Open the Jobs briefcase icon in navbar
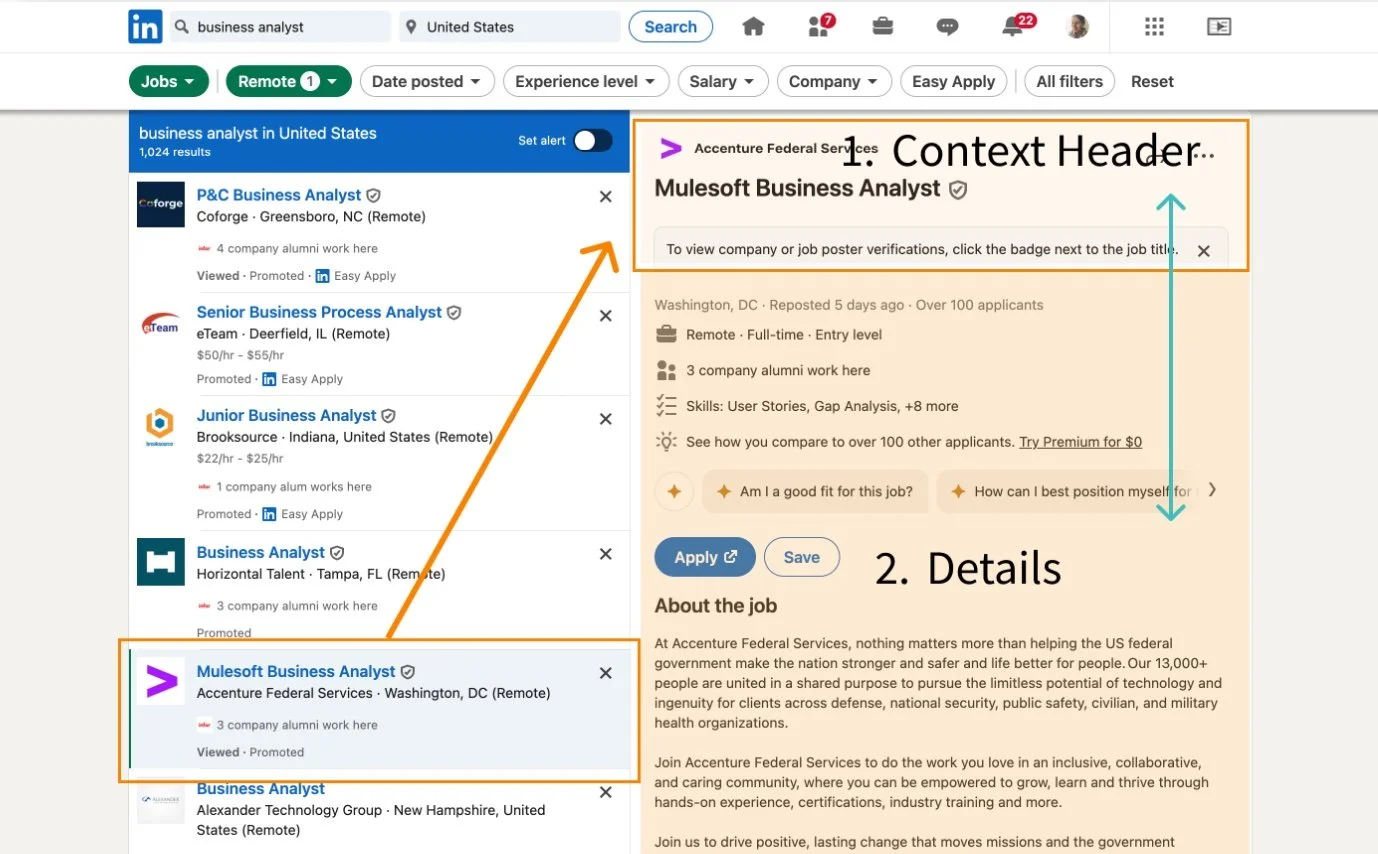The width and height of the screenshot is (1378, 854). pos(883,27)
